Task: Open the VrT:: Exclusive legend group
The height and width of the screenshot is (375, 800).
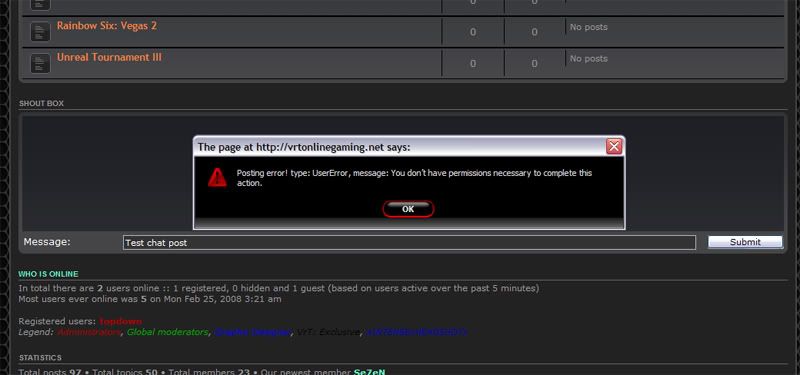Action: [329, 332]
